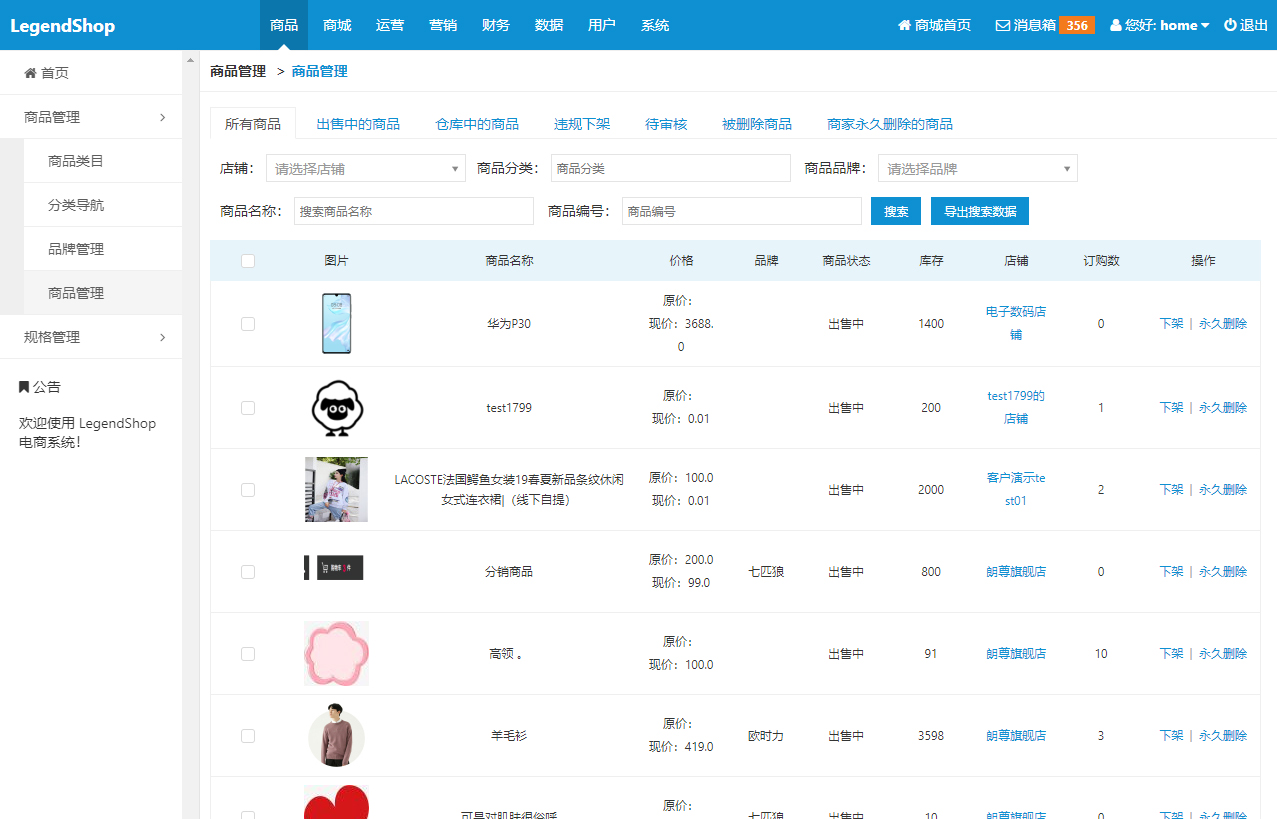The image size is (1277, 819).
Task: Tick the checkbox for 分销商品 row
Action: [248, 572]
